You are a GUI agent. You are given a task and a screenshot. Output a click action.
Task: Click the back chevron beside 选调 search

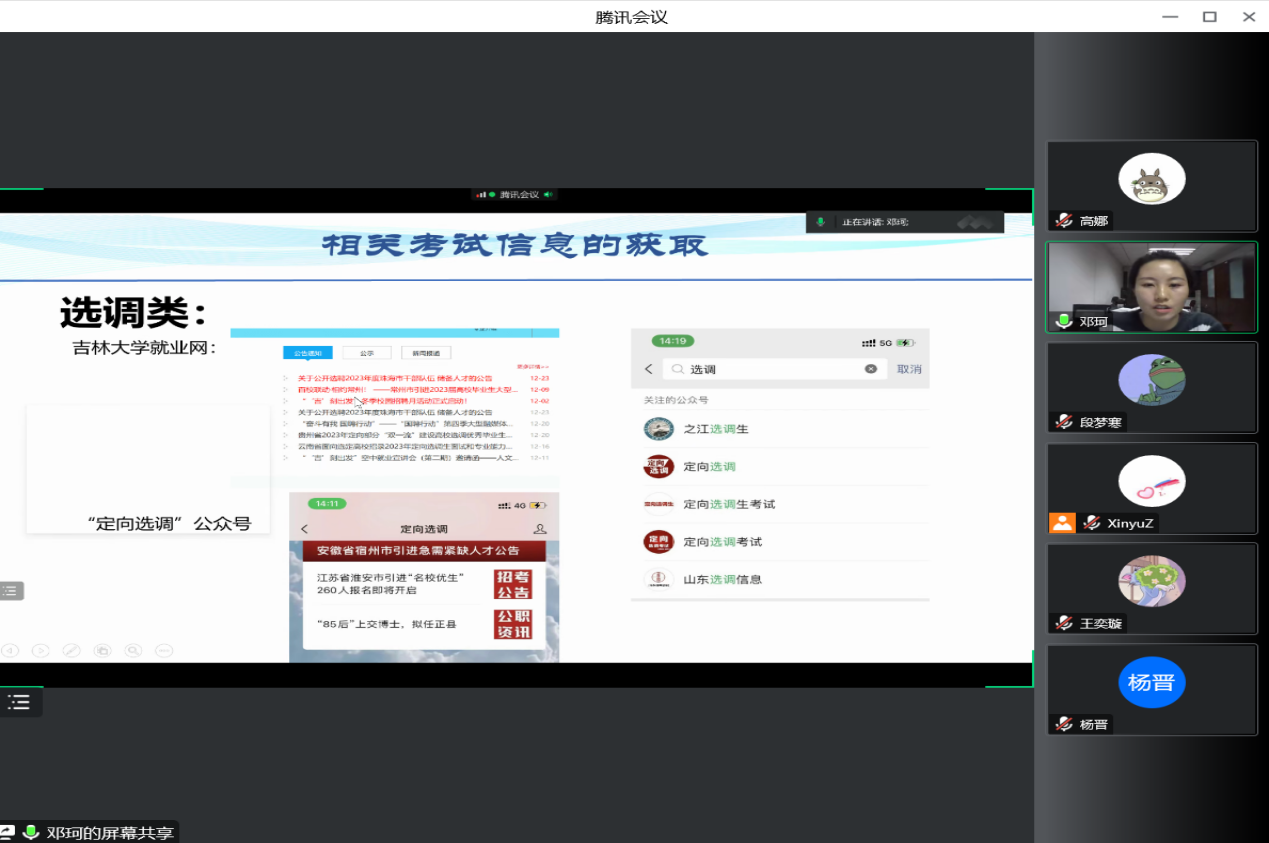(x=648, y=369)
